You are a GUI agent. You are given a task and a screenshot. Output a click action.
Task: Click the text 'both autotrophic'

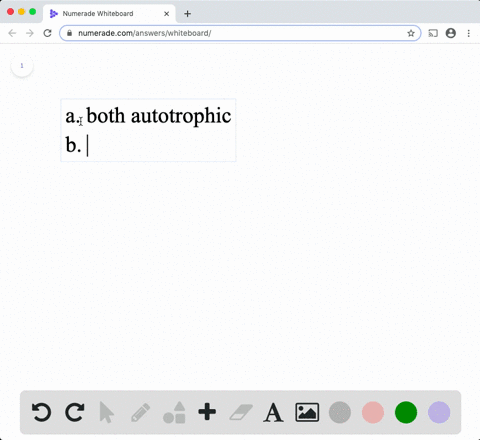click(x=159, y=116)
